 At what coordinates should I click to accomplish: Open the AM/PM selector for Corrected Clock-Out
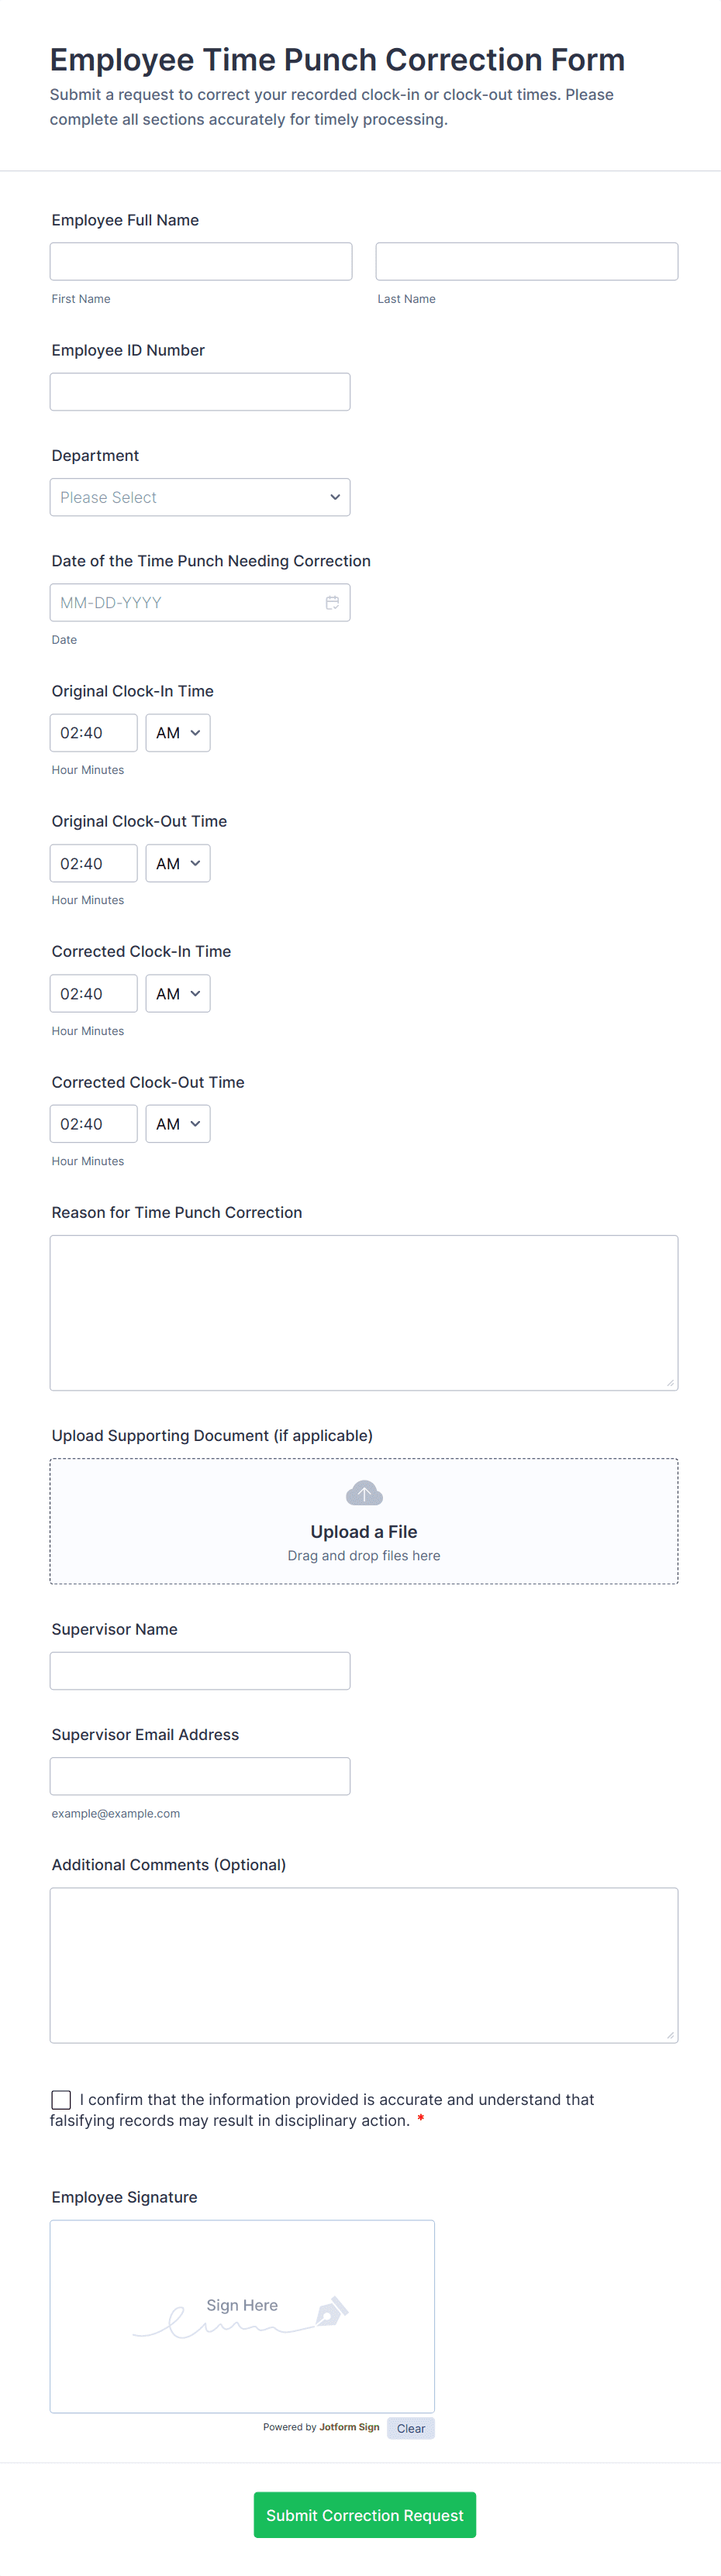(x=177, y=1123)
